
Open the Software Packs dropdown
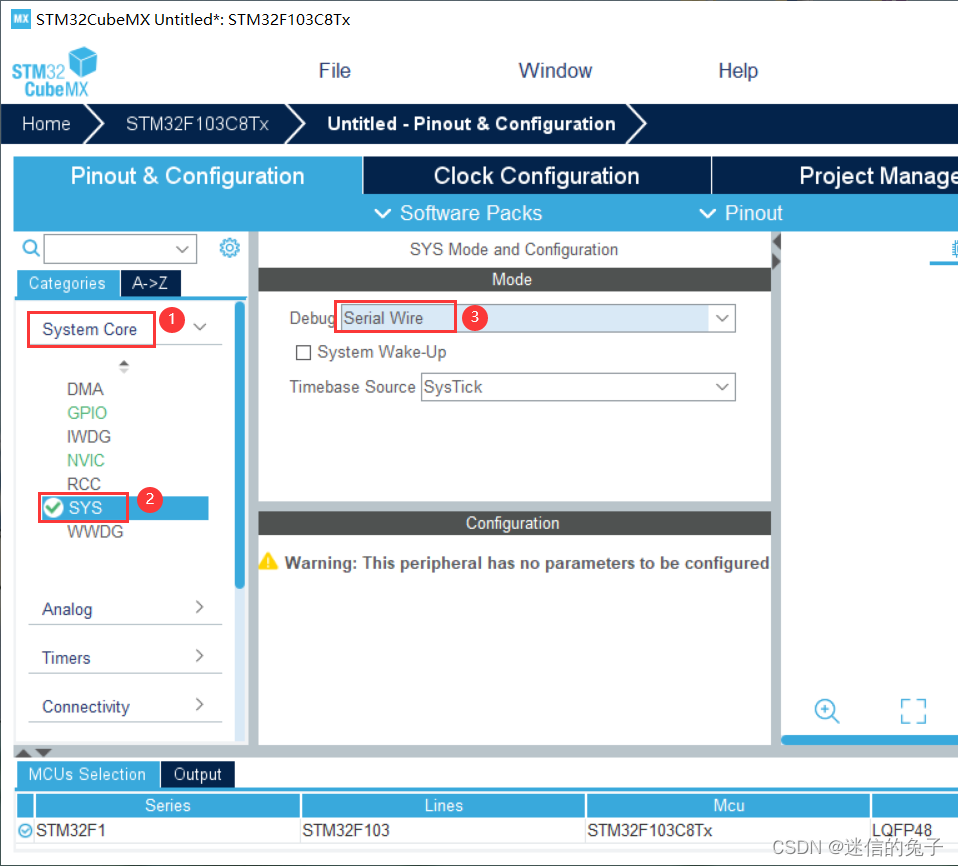point(458,213)
